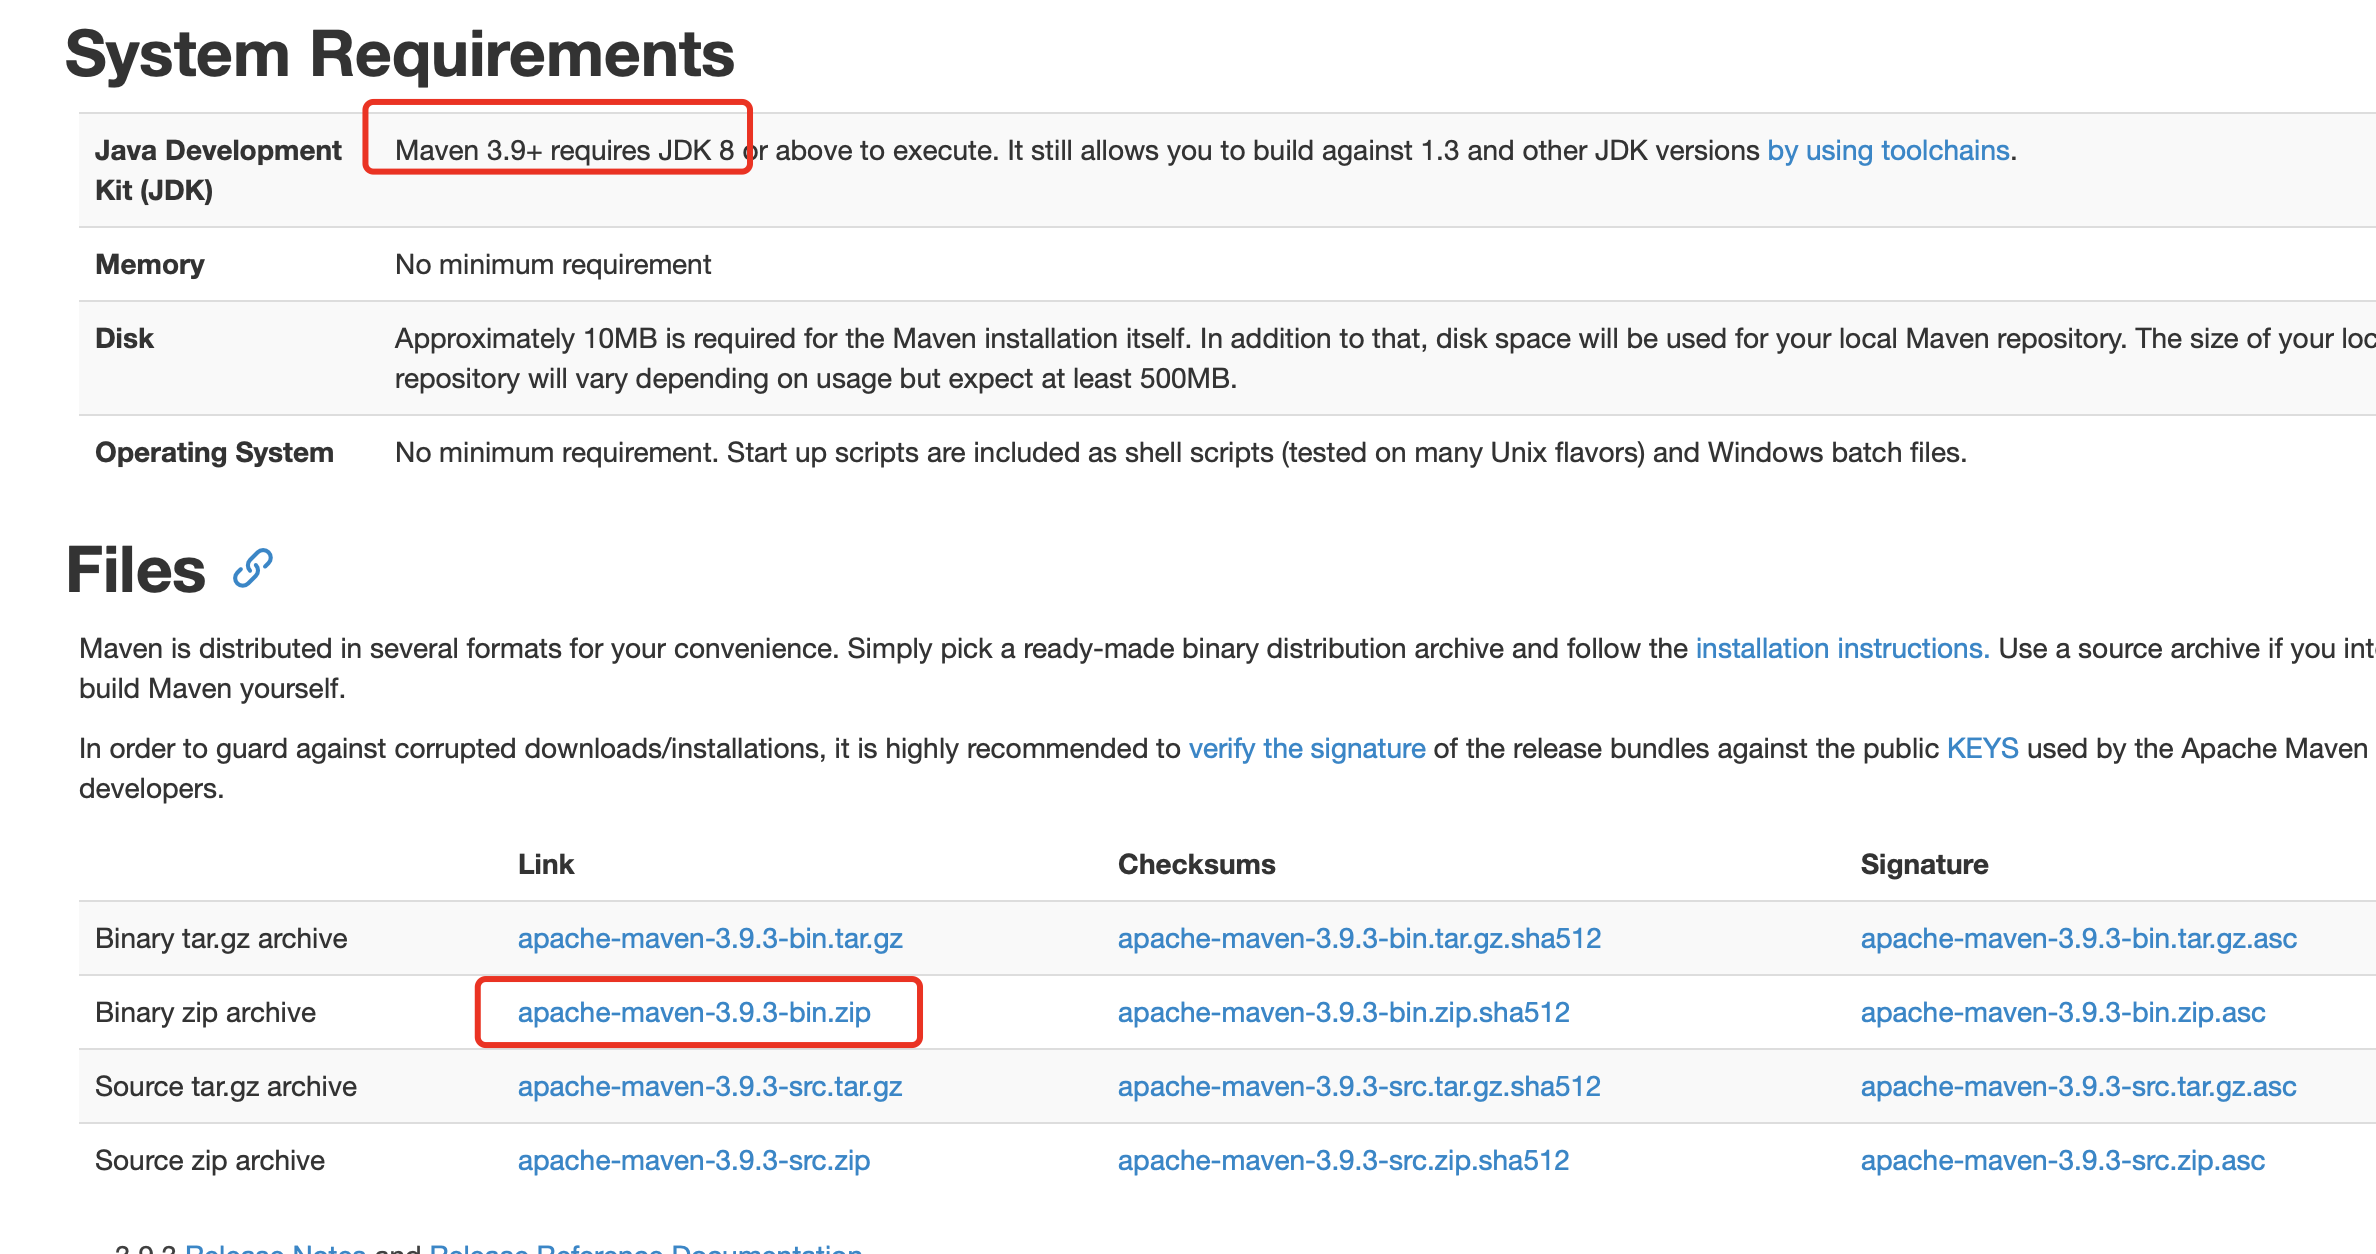The height and width of the screenshot is (1254, 2376).
Task: Open the src.zip.sha512 checksum file
Action: click(x=1343, y=1160)
